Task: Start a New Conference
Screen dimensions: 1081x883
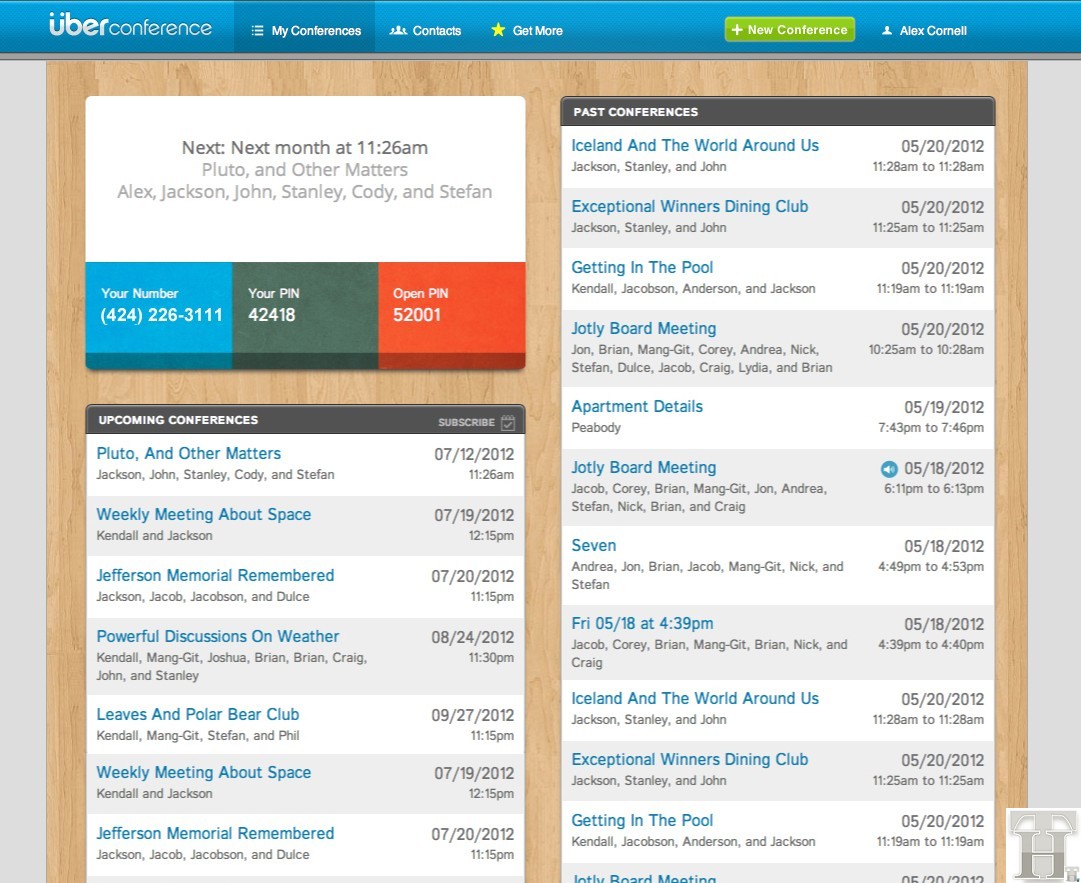Action: (789, 30)
